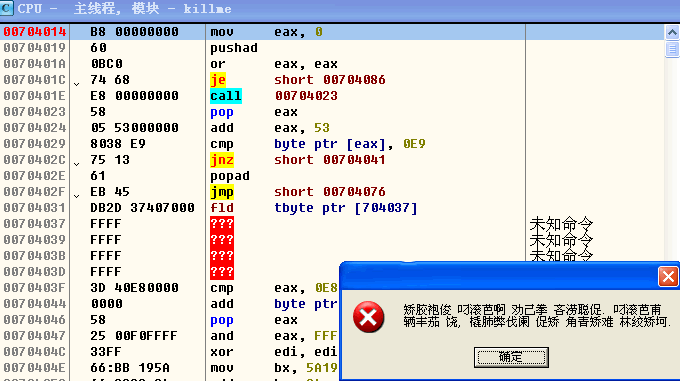Image resolution: width=680 pixels, height=381 pixels.
Task: Click the red error icon in the dialog
Action: tap(368, 316)
